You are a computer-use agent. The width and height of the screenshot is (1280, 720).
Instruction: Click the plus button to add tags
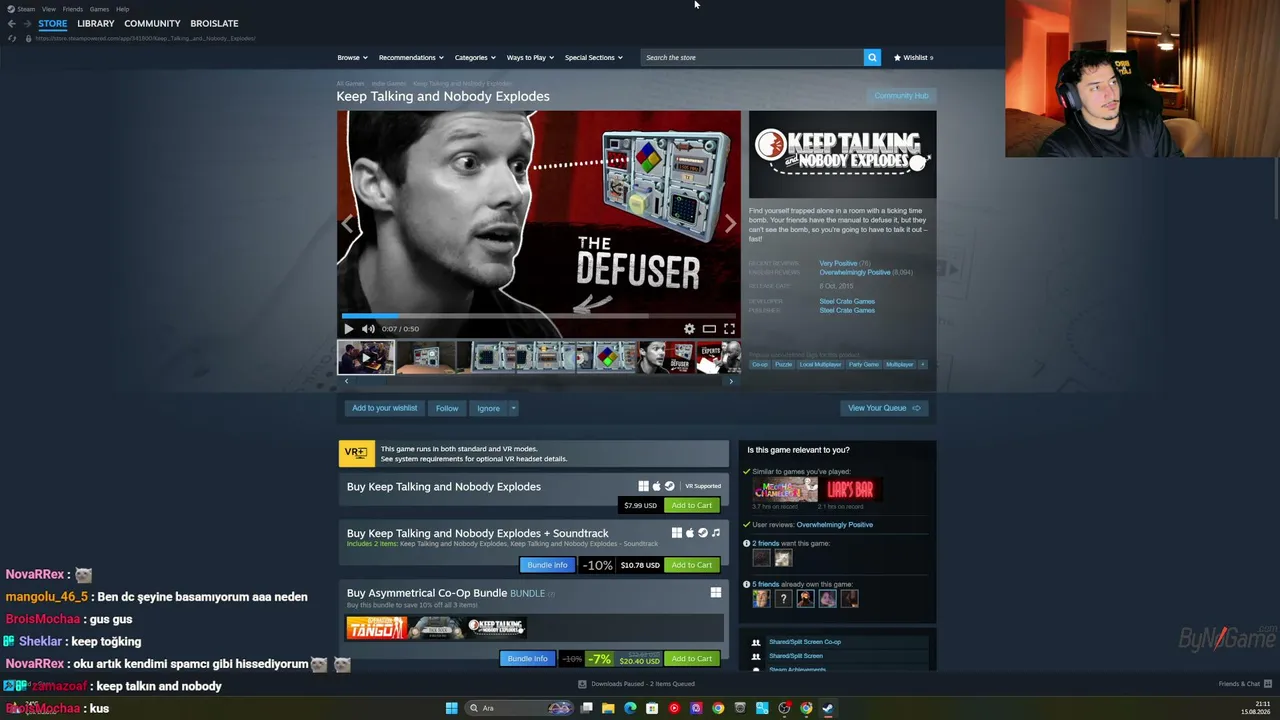[923, 364]
